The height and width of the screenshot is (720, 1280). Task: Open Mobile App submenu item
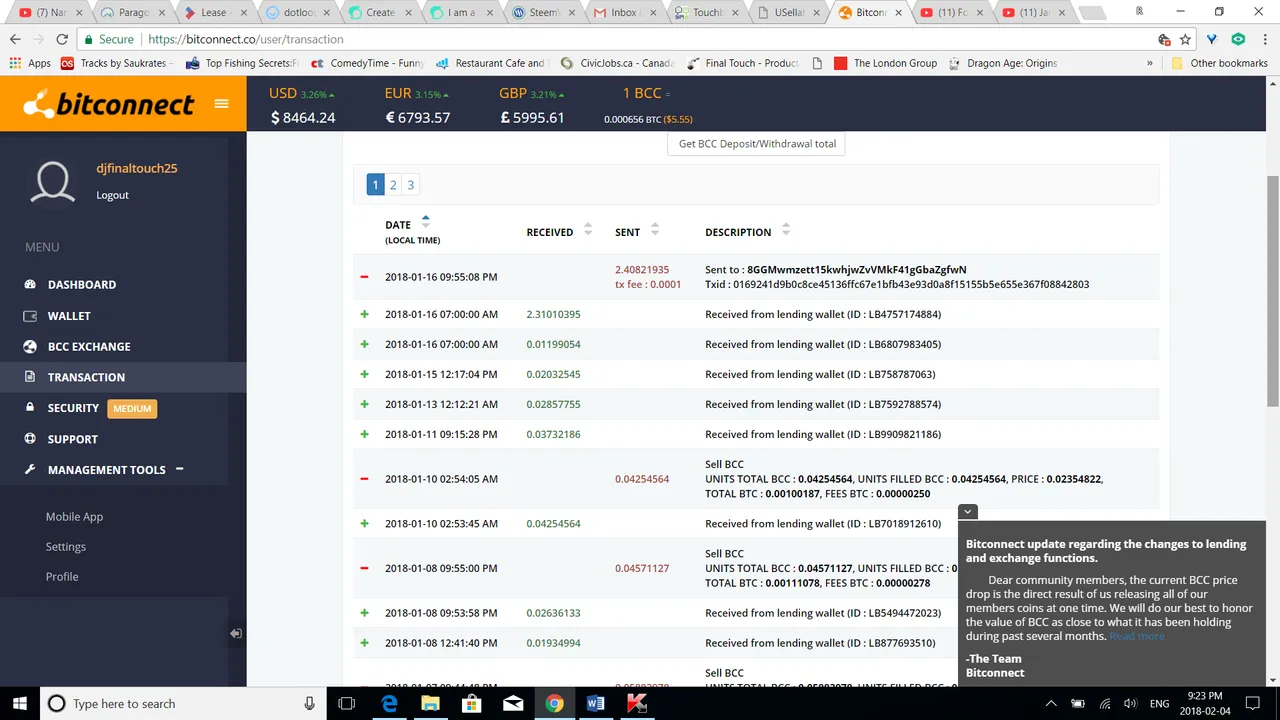74,517
